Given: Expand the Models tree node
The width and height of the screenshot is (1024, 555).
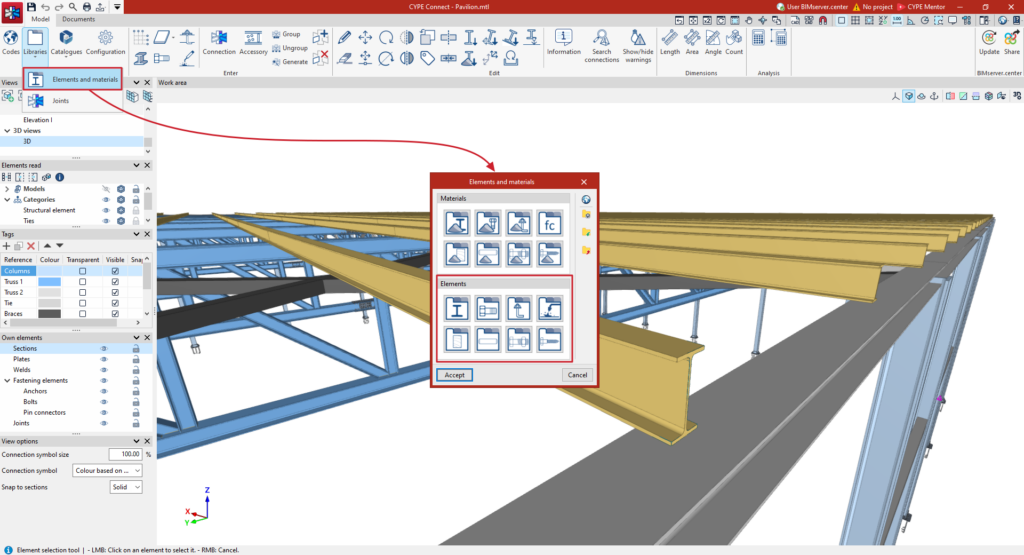Looking at the screenshot, I should [7, 189].
